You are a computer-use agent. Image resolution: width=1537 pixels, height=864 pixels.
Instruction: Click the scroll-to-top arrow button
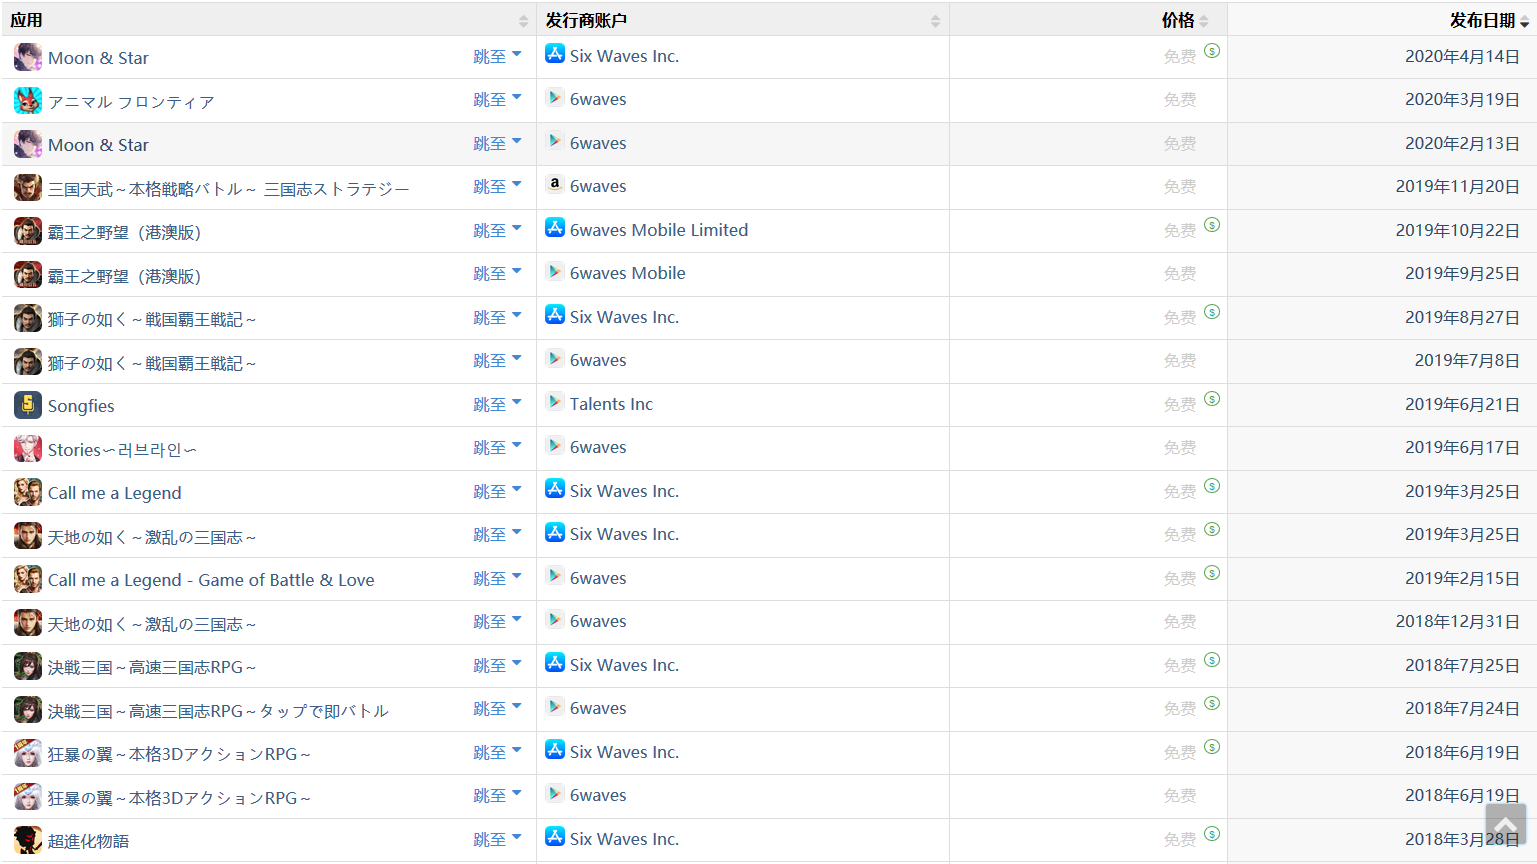click(1505, 825)
